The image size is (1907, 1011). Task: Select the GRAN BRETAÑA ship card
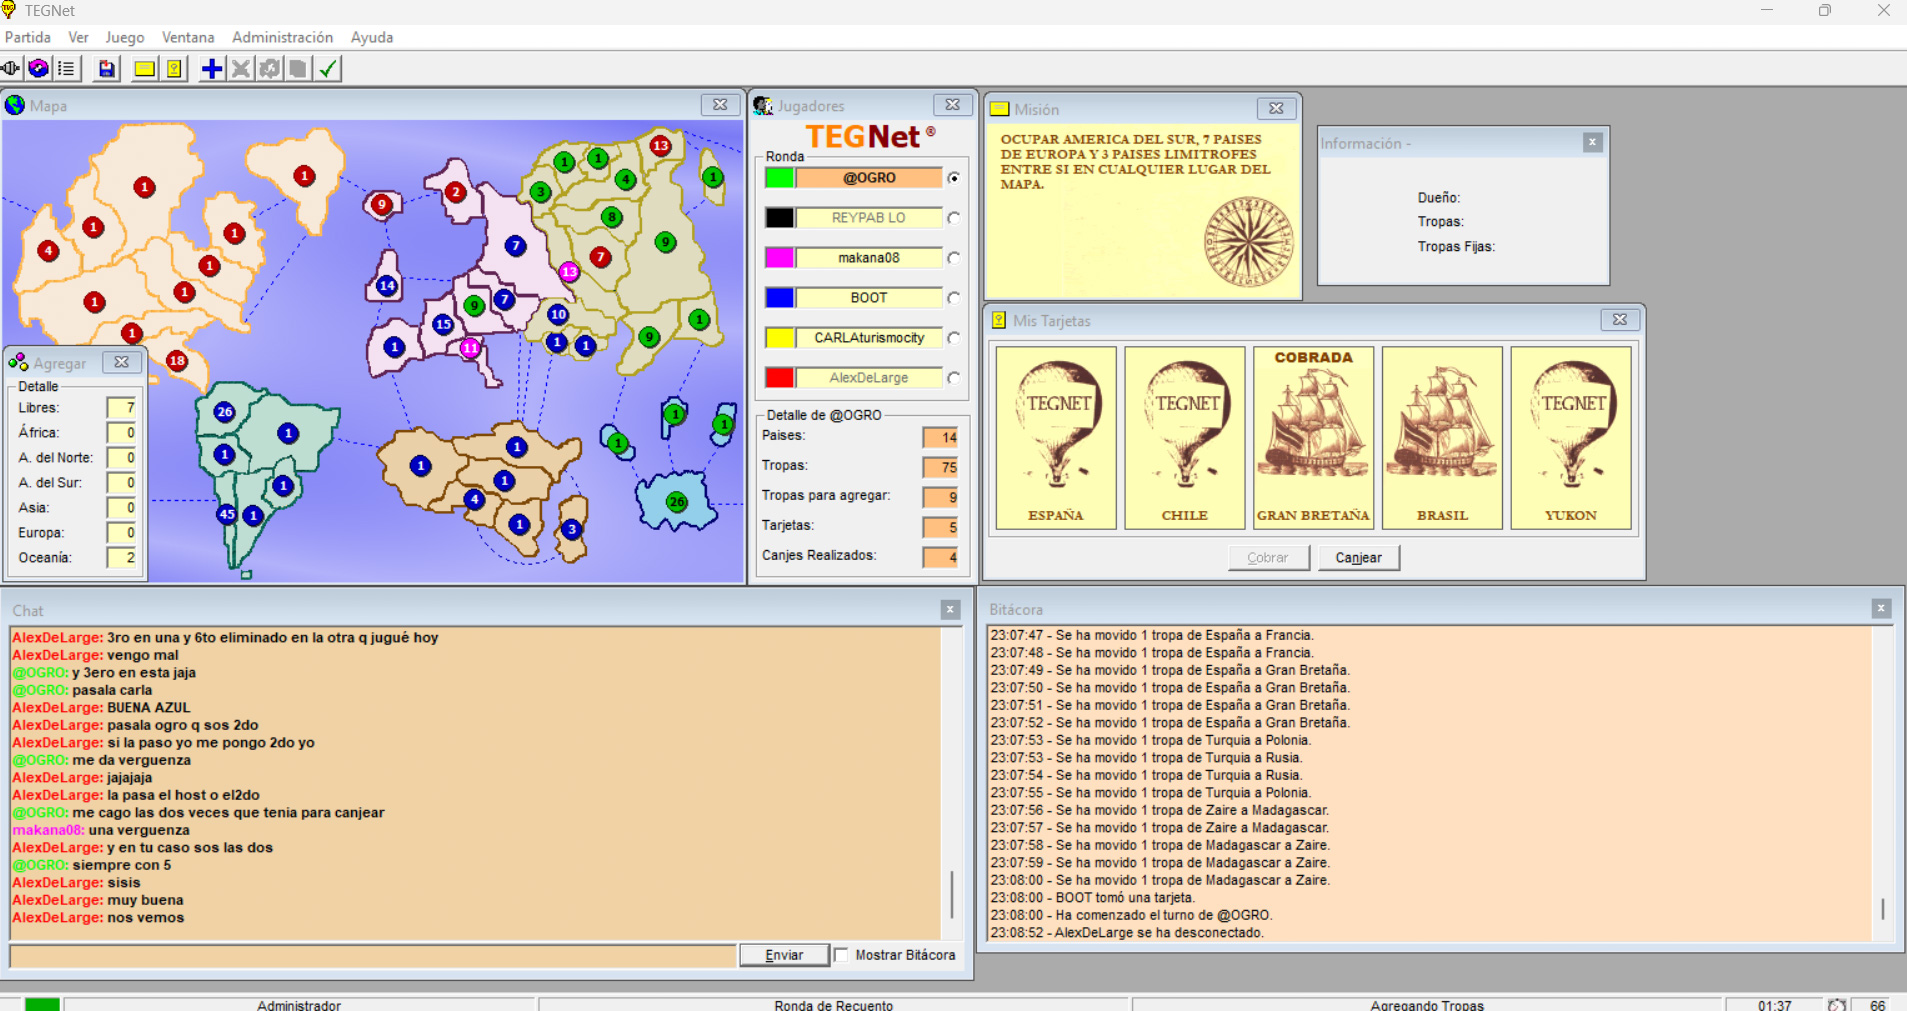coord(1313,437)
